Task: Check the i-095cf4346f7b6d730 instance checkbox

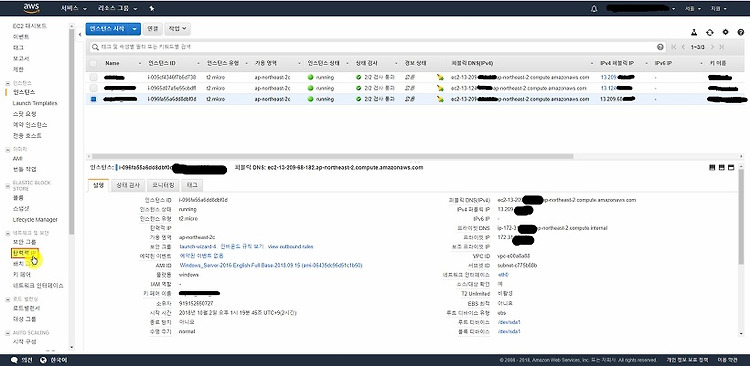Action: point(93,77)
